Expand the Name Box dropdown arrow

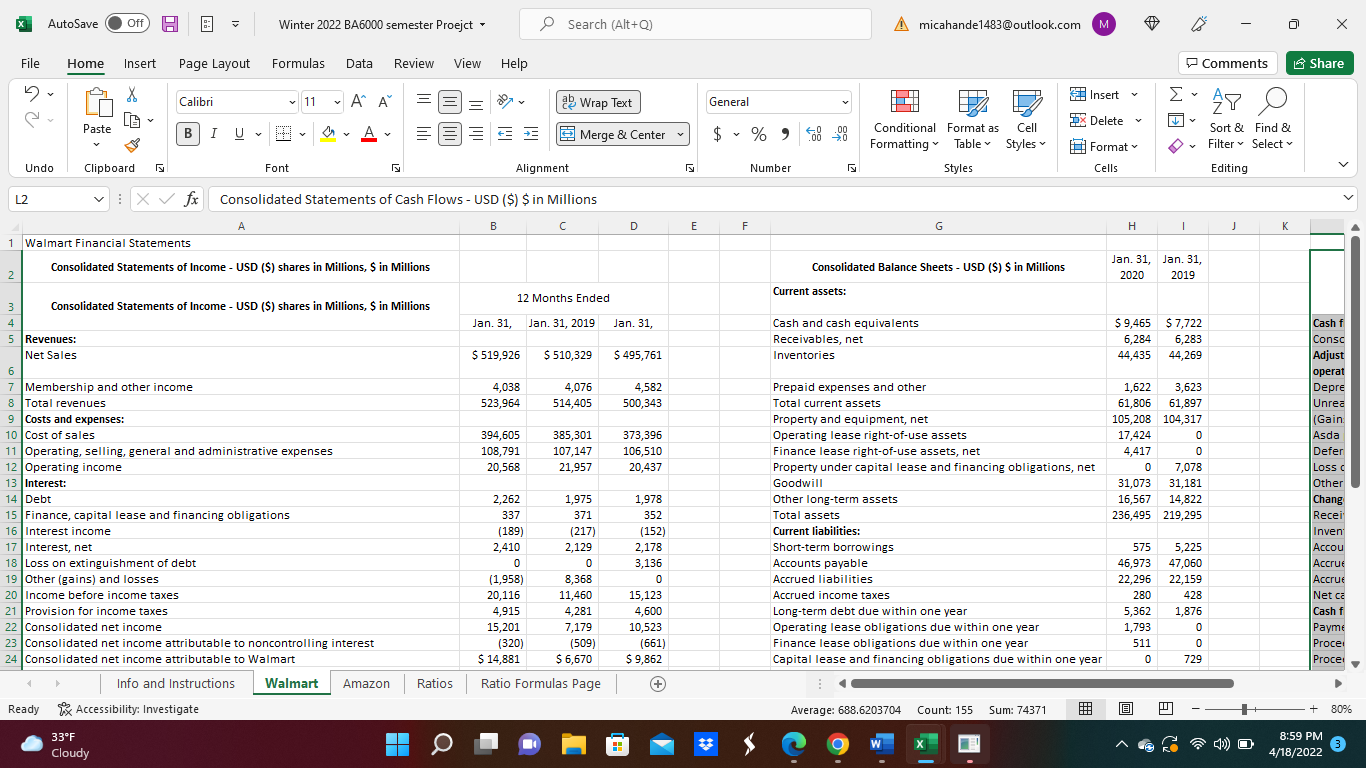97,199
